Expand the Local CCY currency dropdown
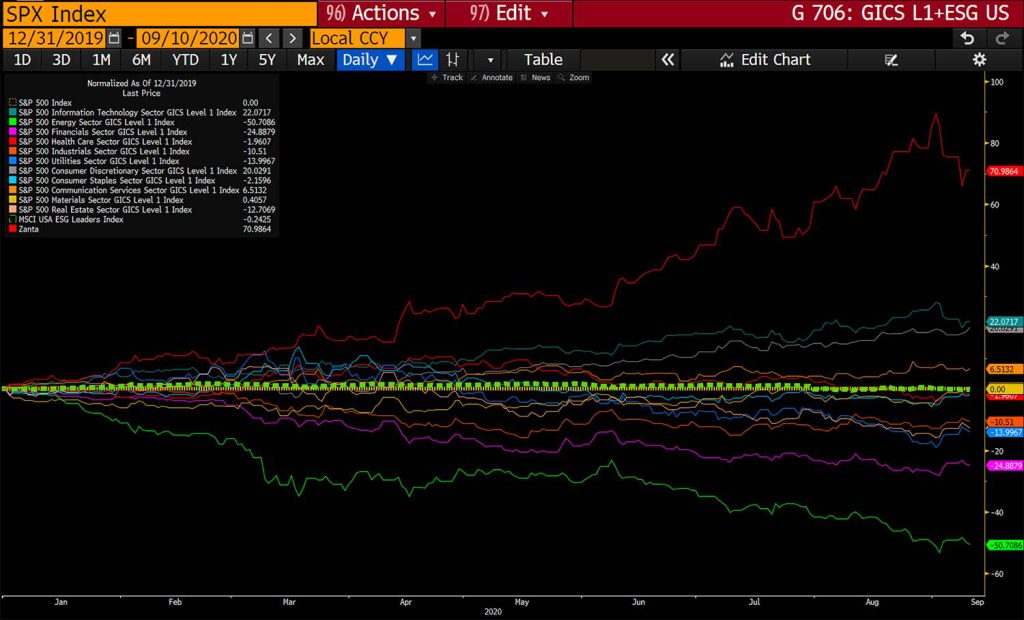The height and width of the screenshot is (620, 1024). (x=413, y=38)
